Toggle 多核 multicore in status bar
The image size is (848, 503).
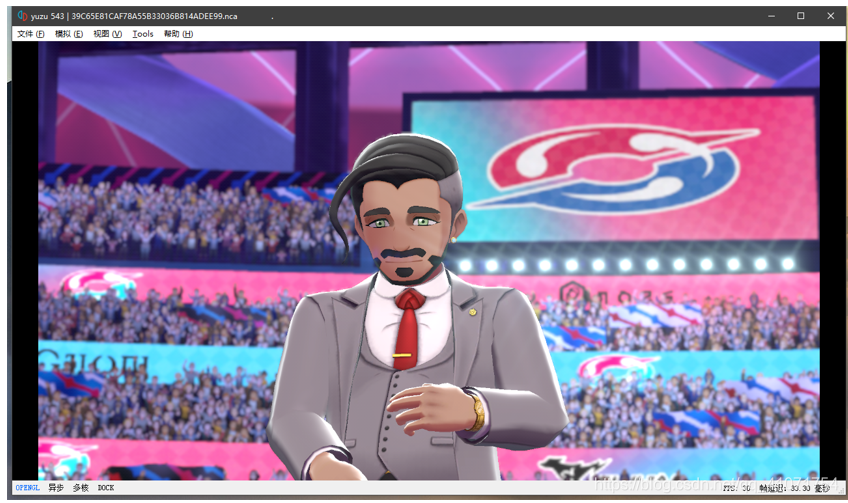click(x=81, y=488)
